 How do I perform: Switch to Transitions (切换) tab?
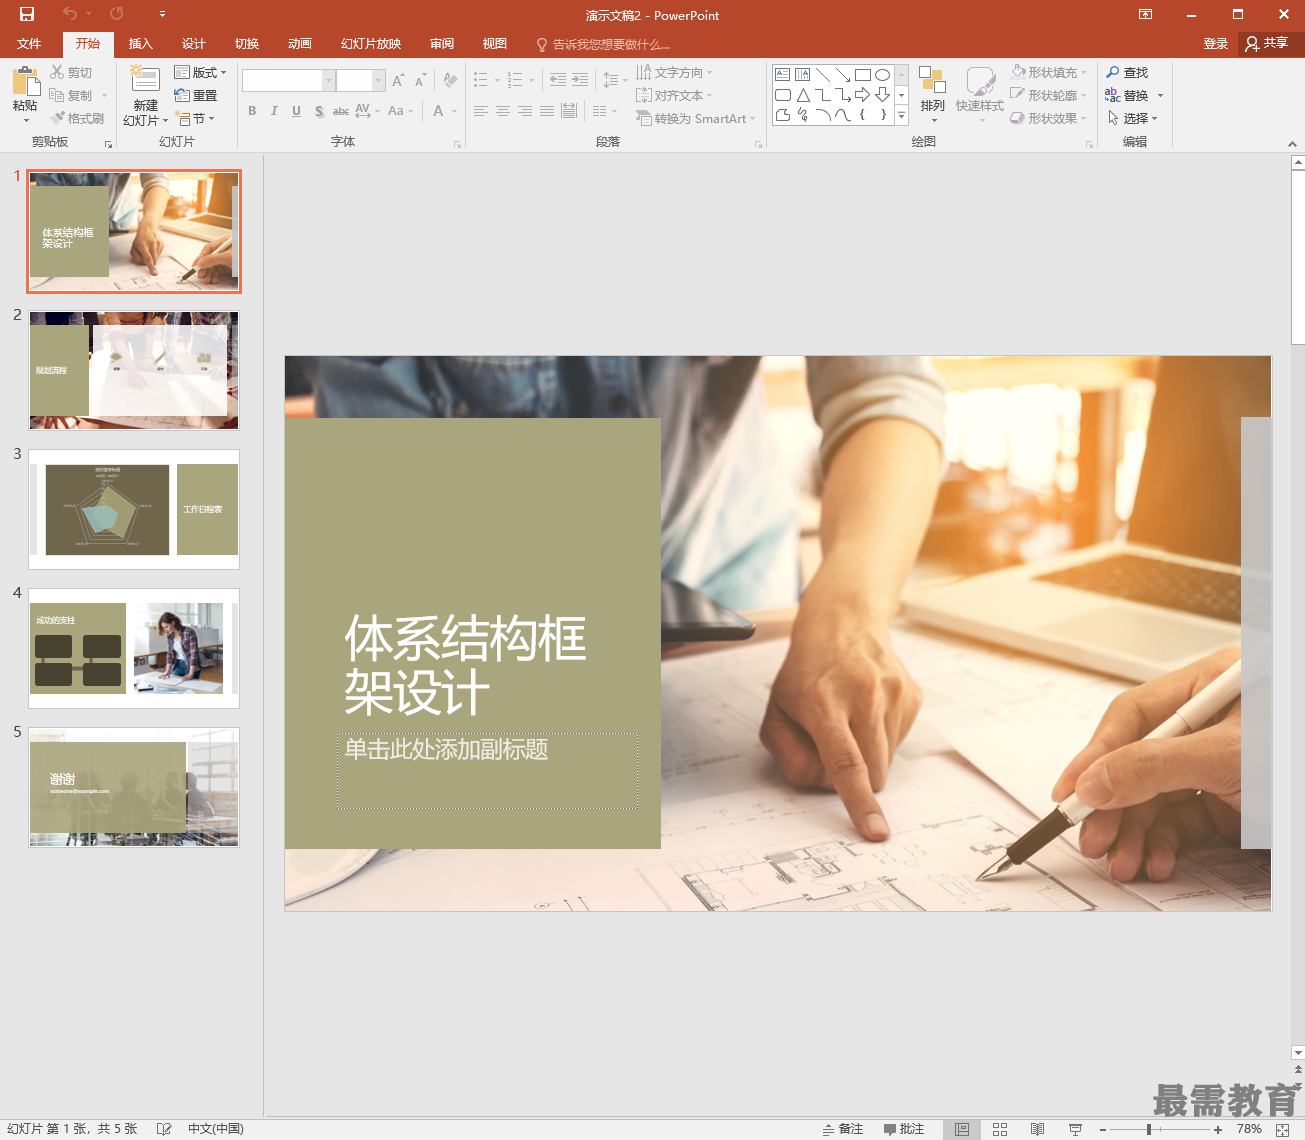point(247,44)
